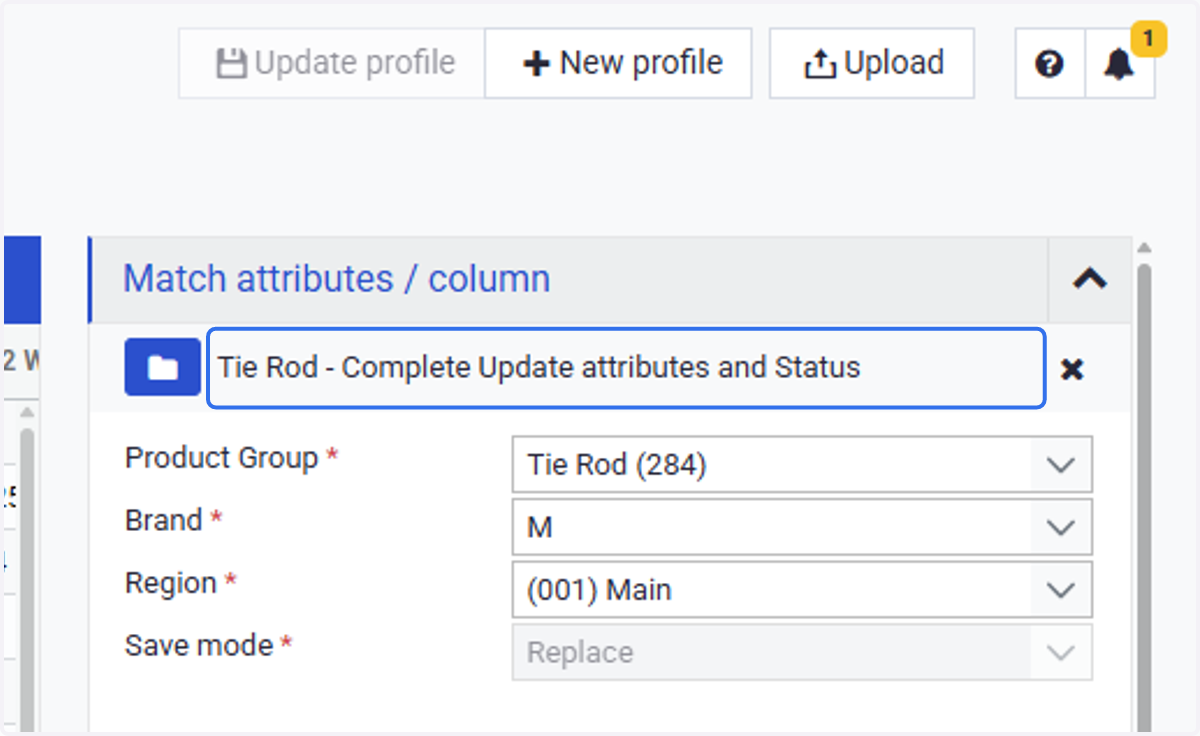Collapse the Match attributes / column panel
Image resolution: width=1200 pixels, height=736 pixels.
(x=1089, y=279)
